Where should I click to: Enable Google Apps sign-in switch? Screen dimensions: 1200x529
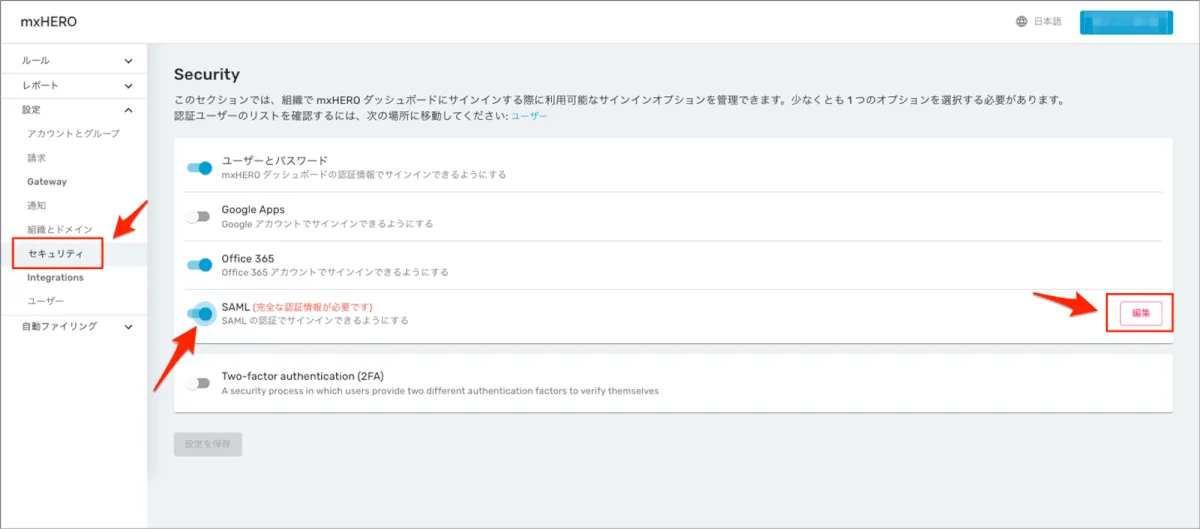[200, 216]
